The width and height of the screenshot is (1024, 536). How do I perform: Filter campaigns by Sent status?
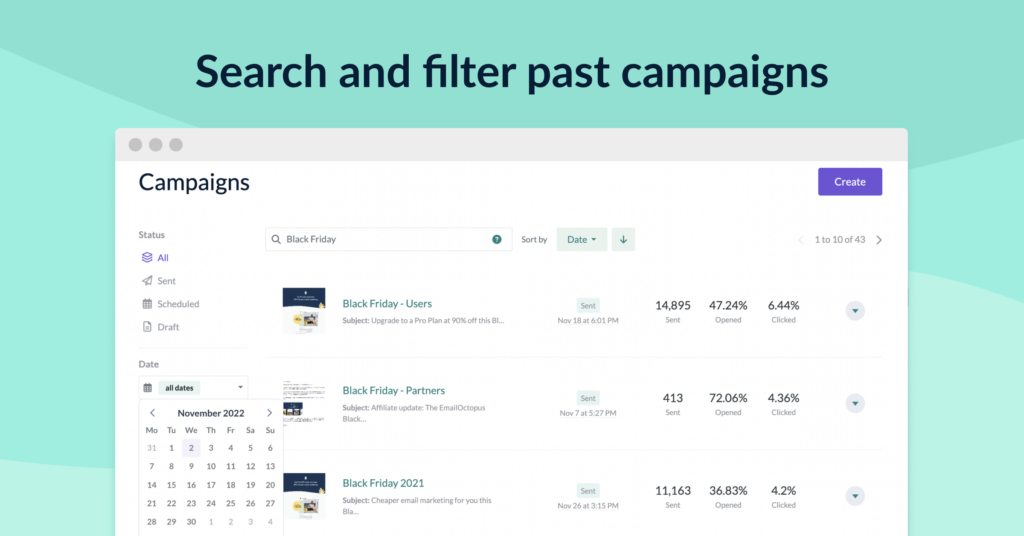[x=166, y=281]
